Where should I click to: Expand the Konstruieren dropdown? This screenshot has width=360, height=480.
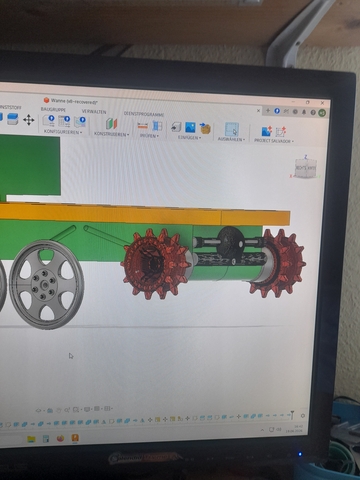pos(111,134)
